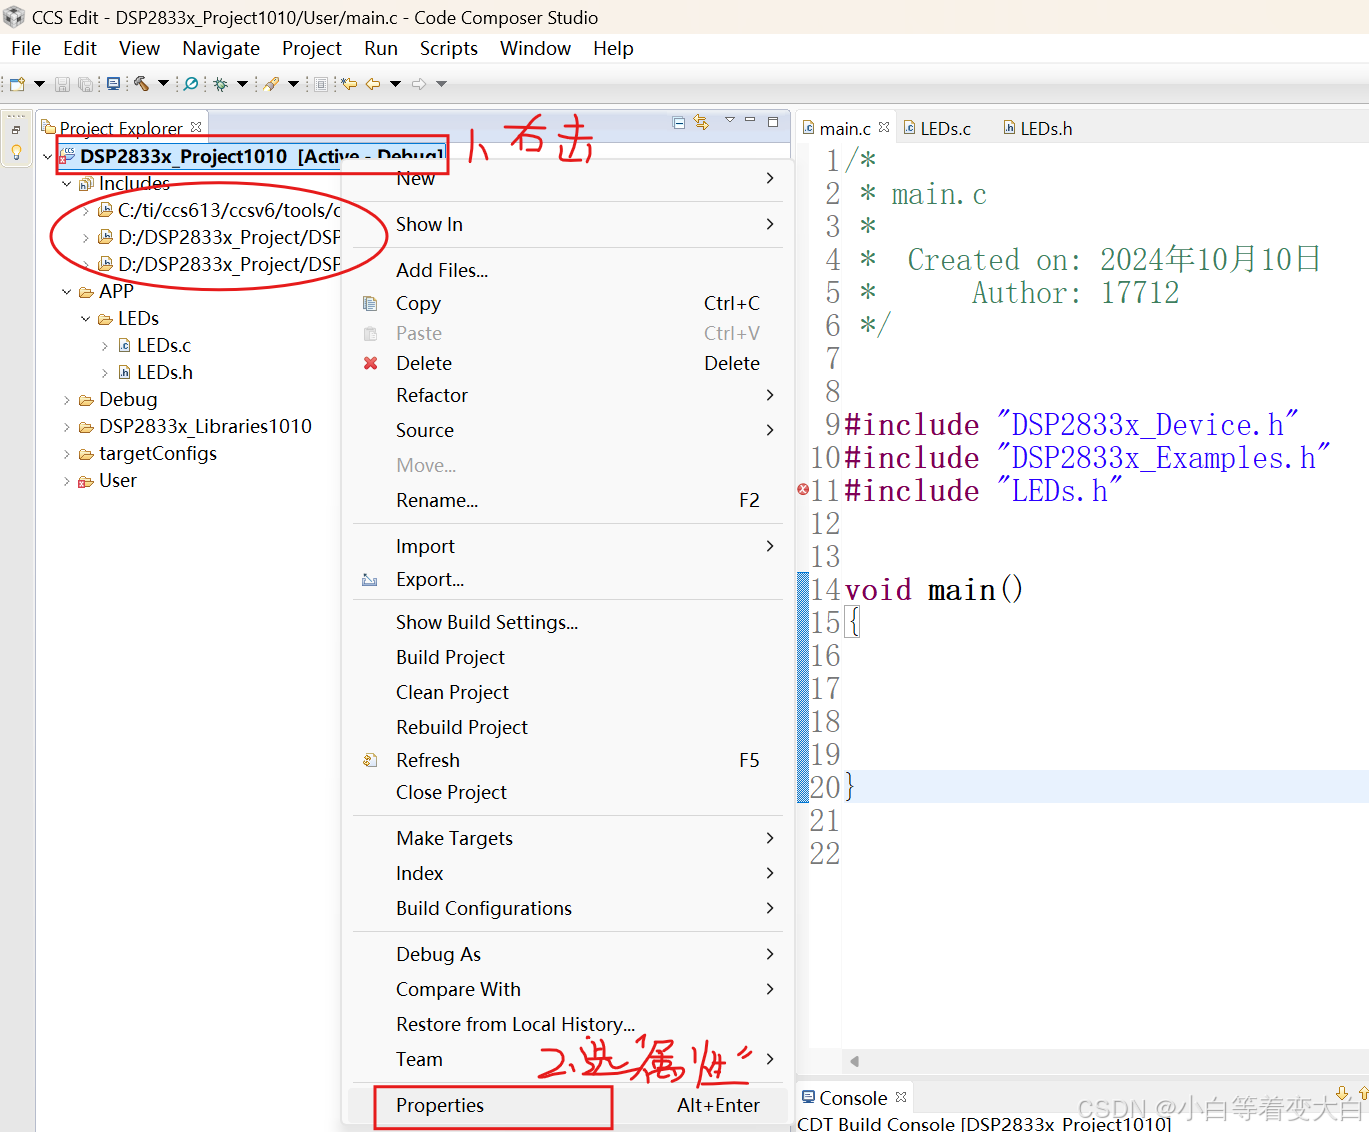Toggle Link with Editor in Project Explorer
This screenshot has width=1369, height=1132.
pyautogui.click(x=701, y=122)
